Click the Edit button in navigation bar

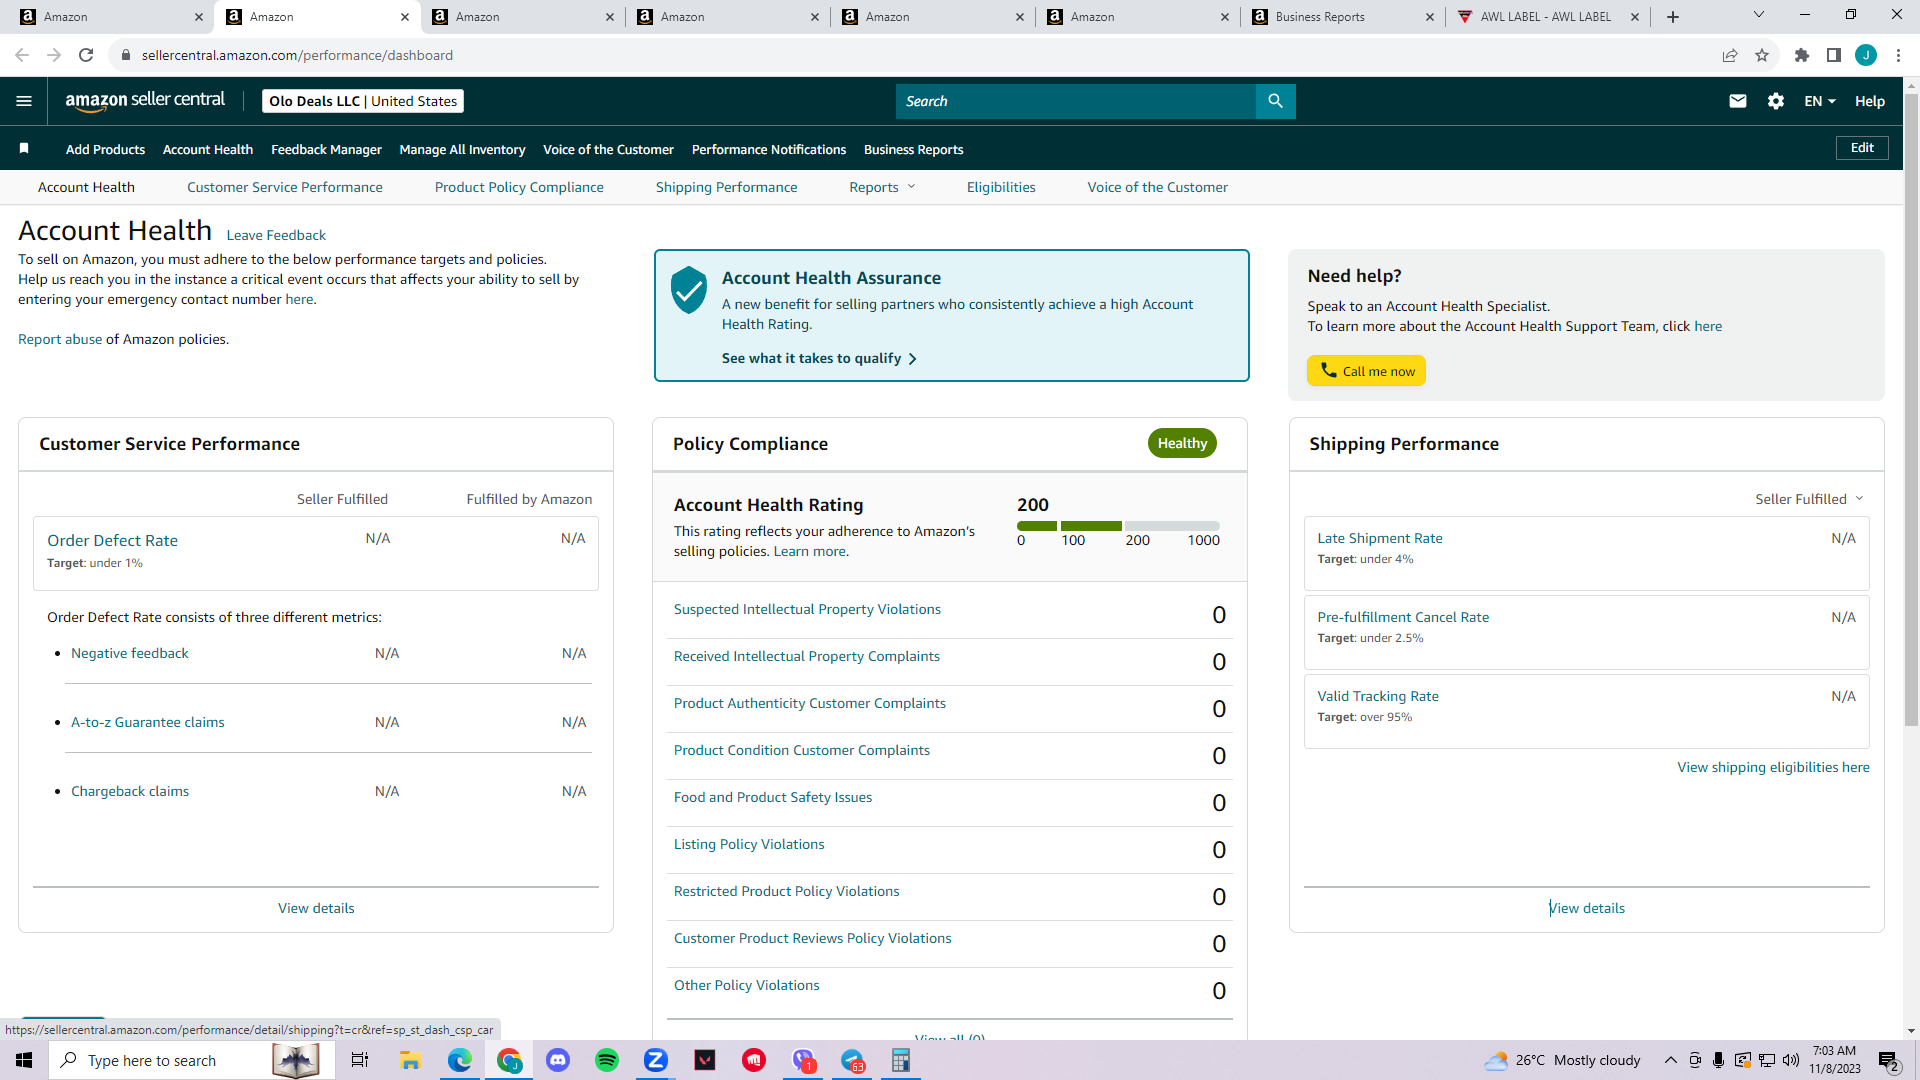1862,148
